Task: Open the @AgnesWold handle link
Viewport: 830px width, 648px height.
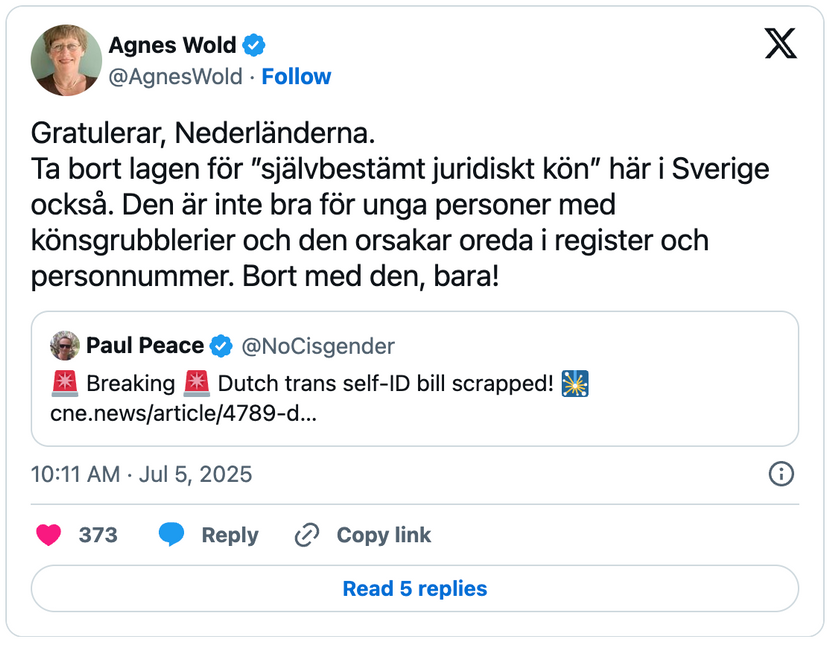Action: pyautogui.click(x=176, y=77)
